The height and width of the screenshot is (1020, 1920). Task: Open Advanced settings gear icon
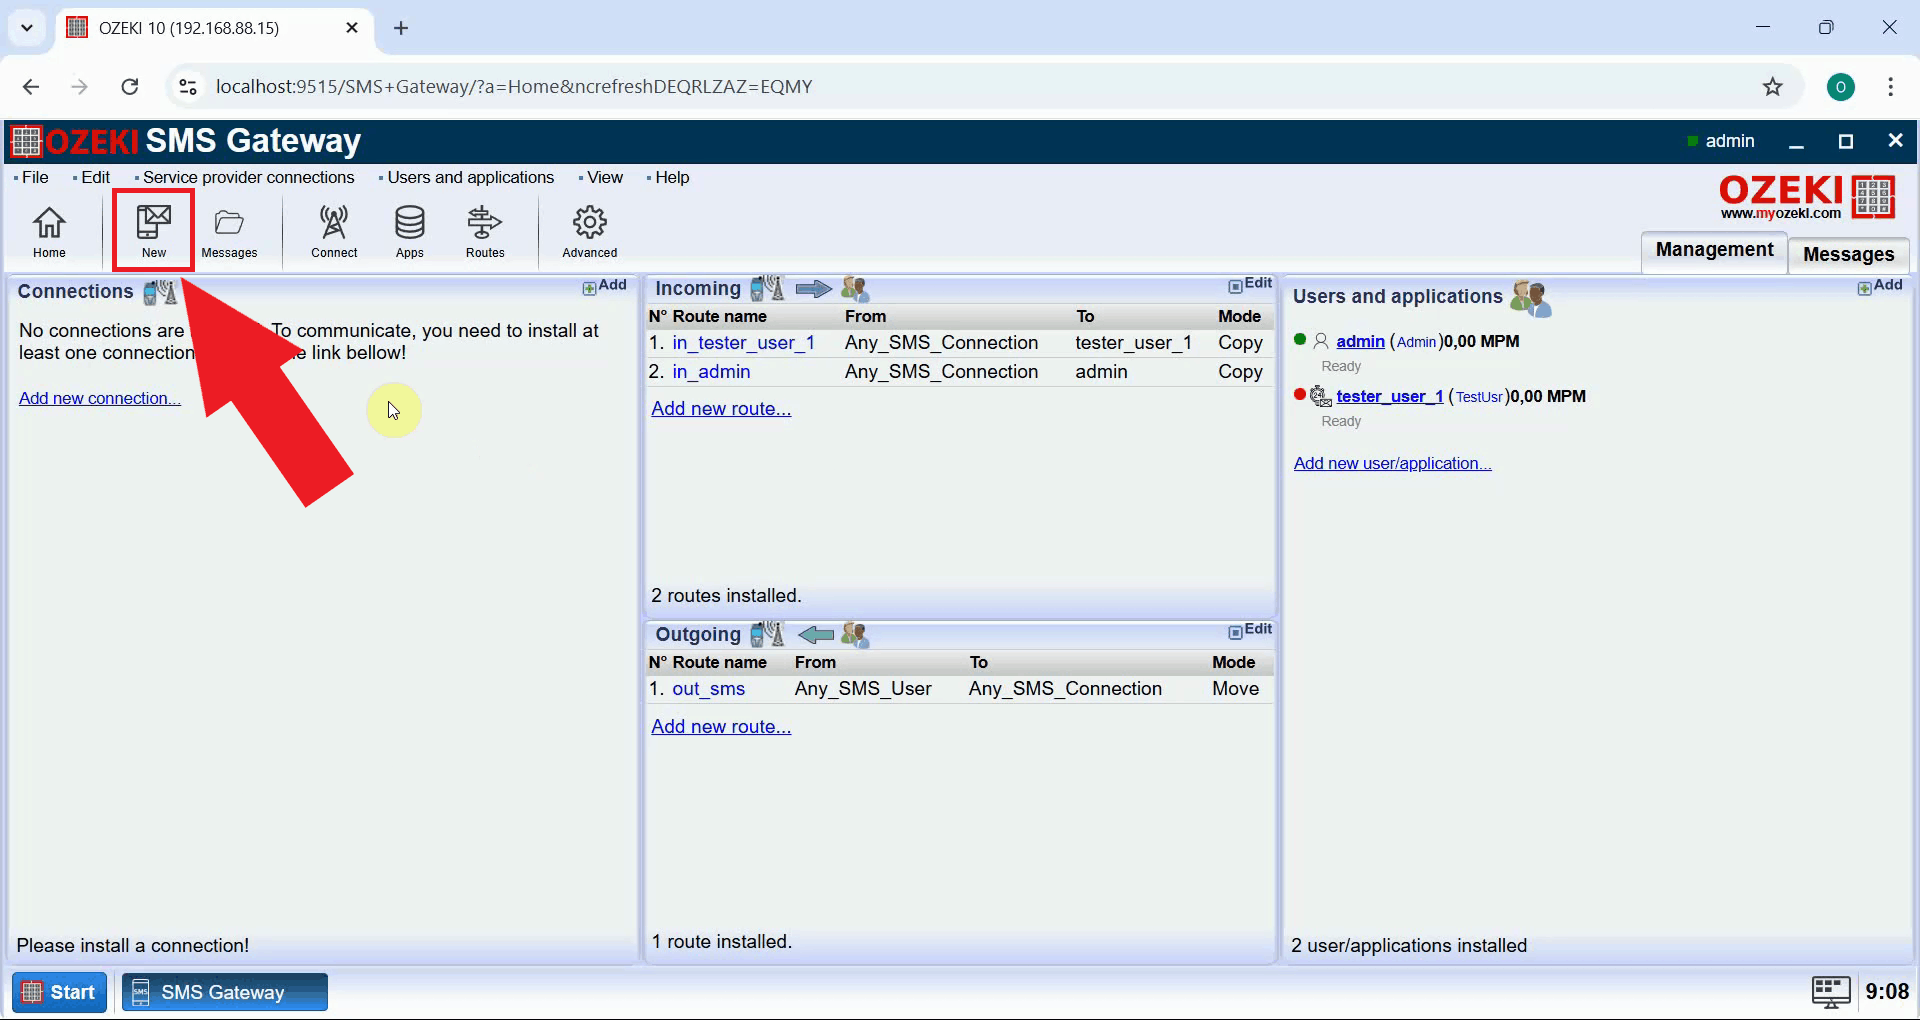pyautogui.click(x=588, y=230)
